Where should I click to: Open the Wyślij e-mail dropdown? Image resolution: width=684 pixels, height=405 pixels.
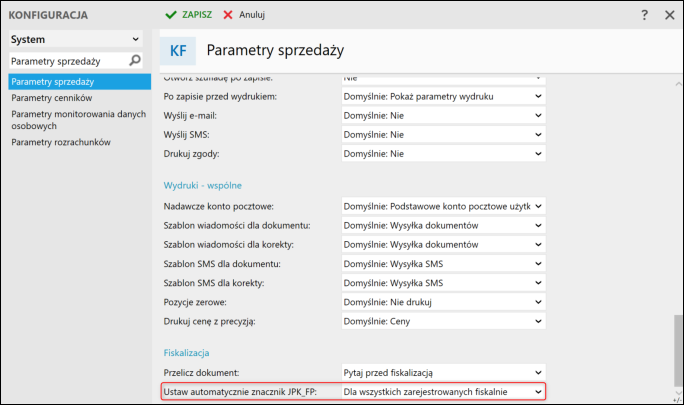(444, 115)
